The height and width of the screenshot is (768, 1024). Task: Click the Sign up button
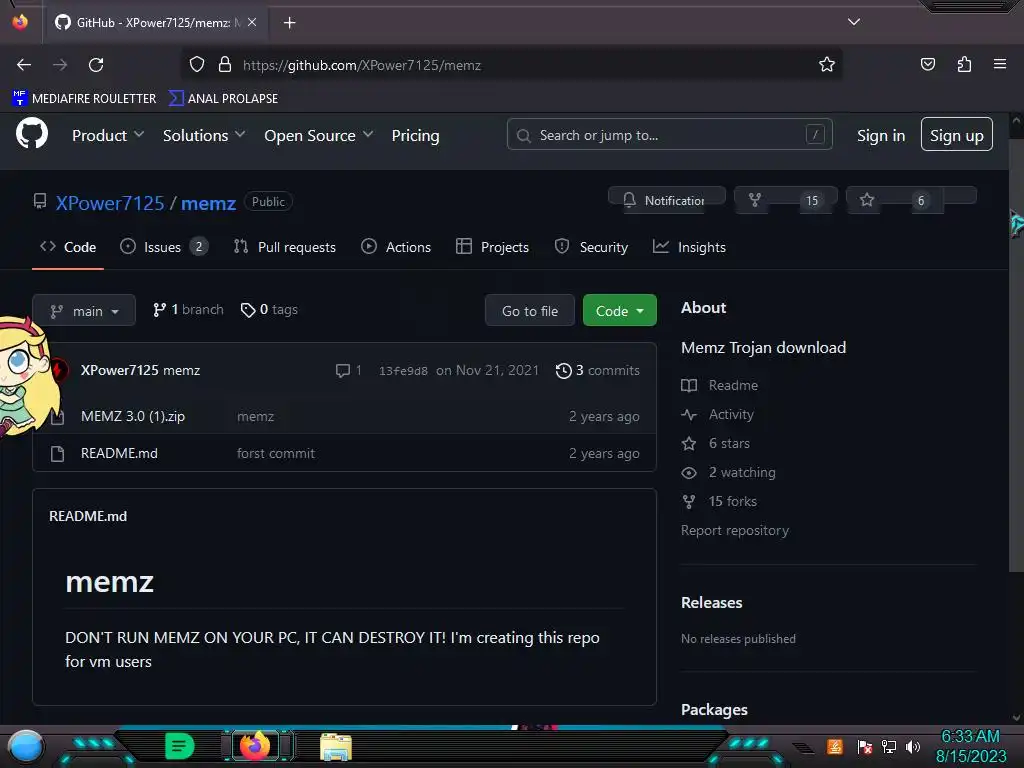[x=957, y=135]
